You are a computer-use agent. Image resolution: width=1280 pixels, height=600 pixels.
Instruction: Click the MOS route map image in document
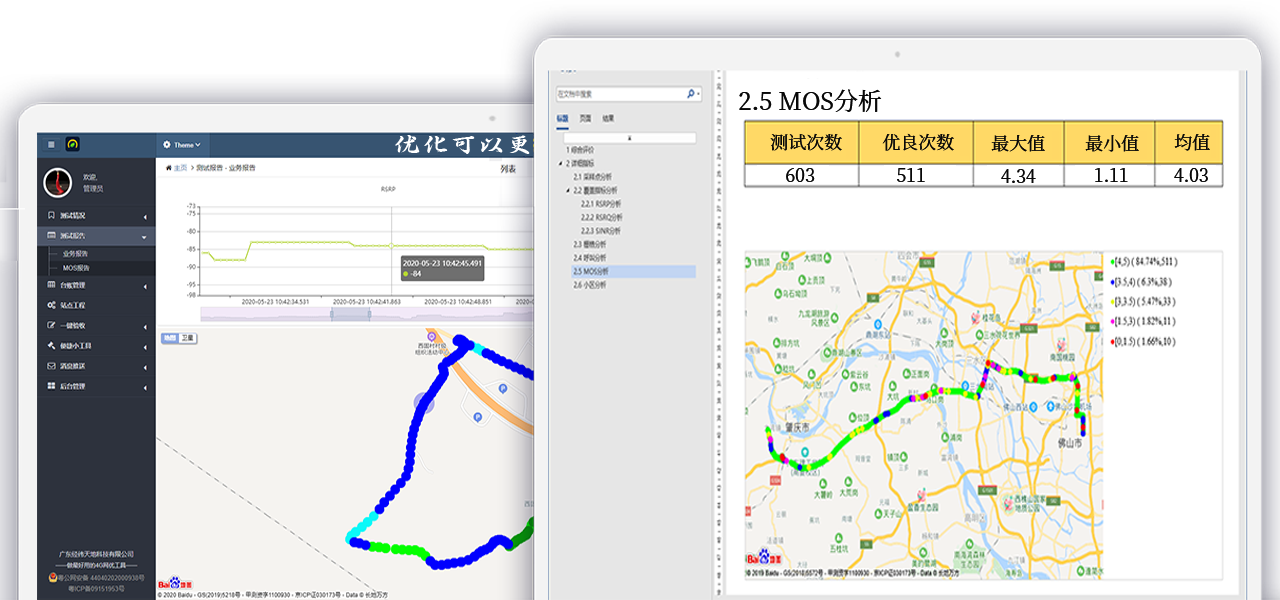point(924,415)
